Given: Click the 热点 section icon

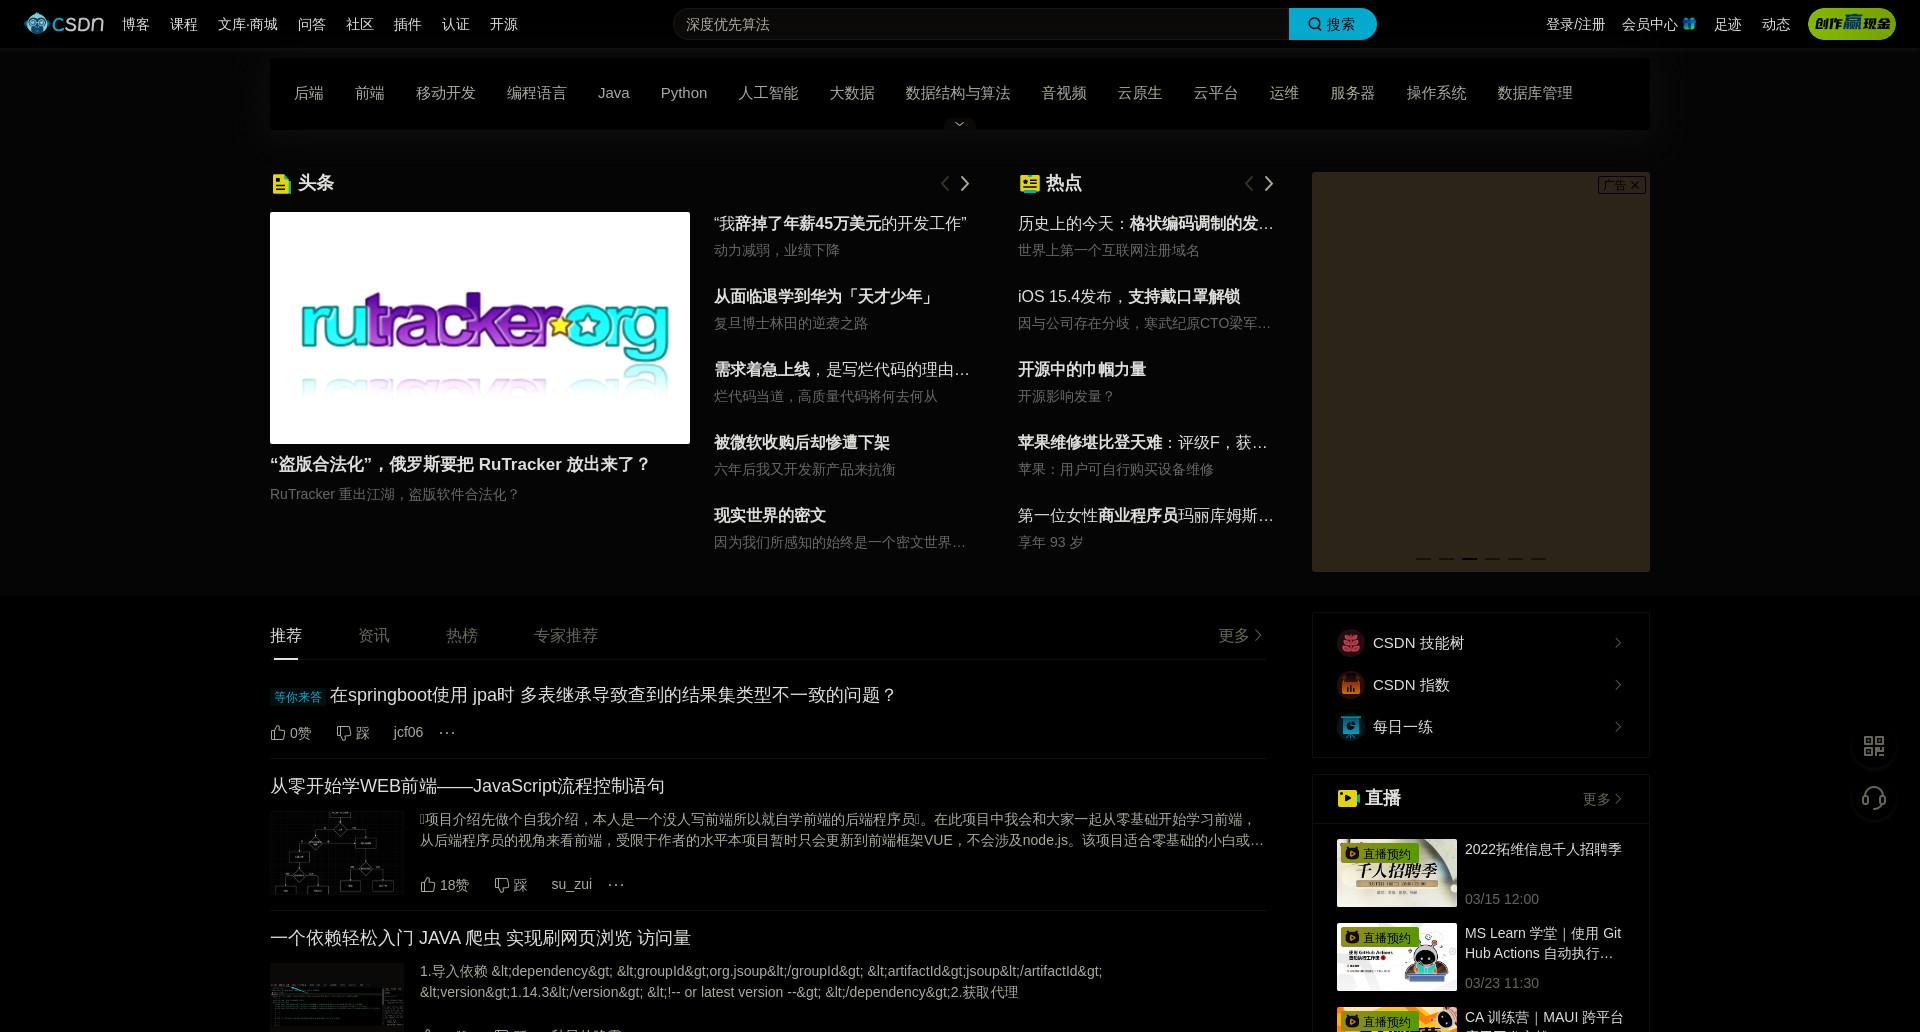Looking at the screenshot, I should 1029,183.
